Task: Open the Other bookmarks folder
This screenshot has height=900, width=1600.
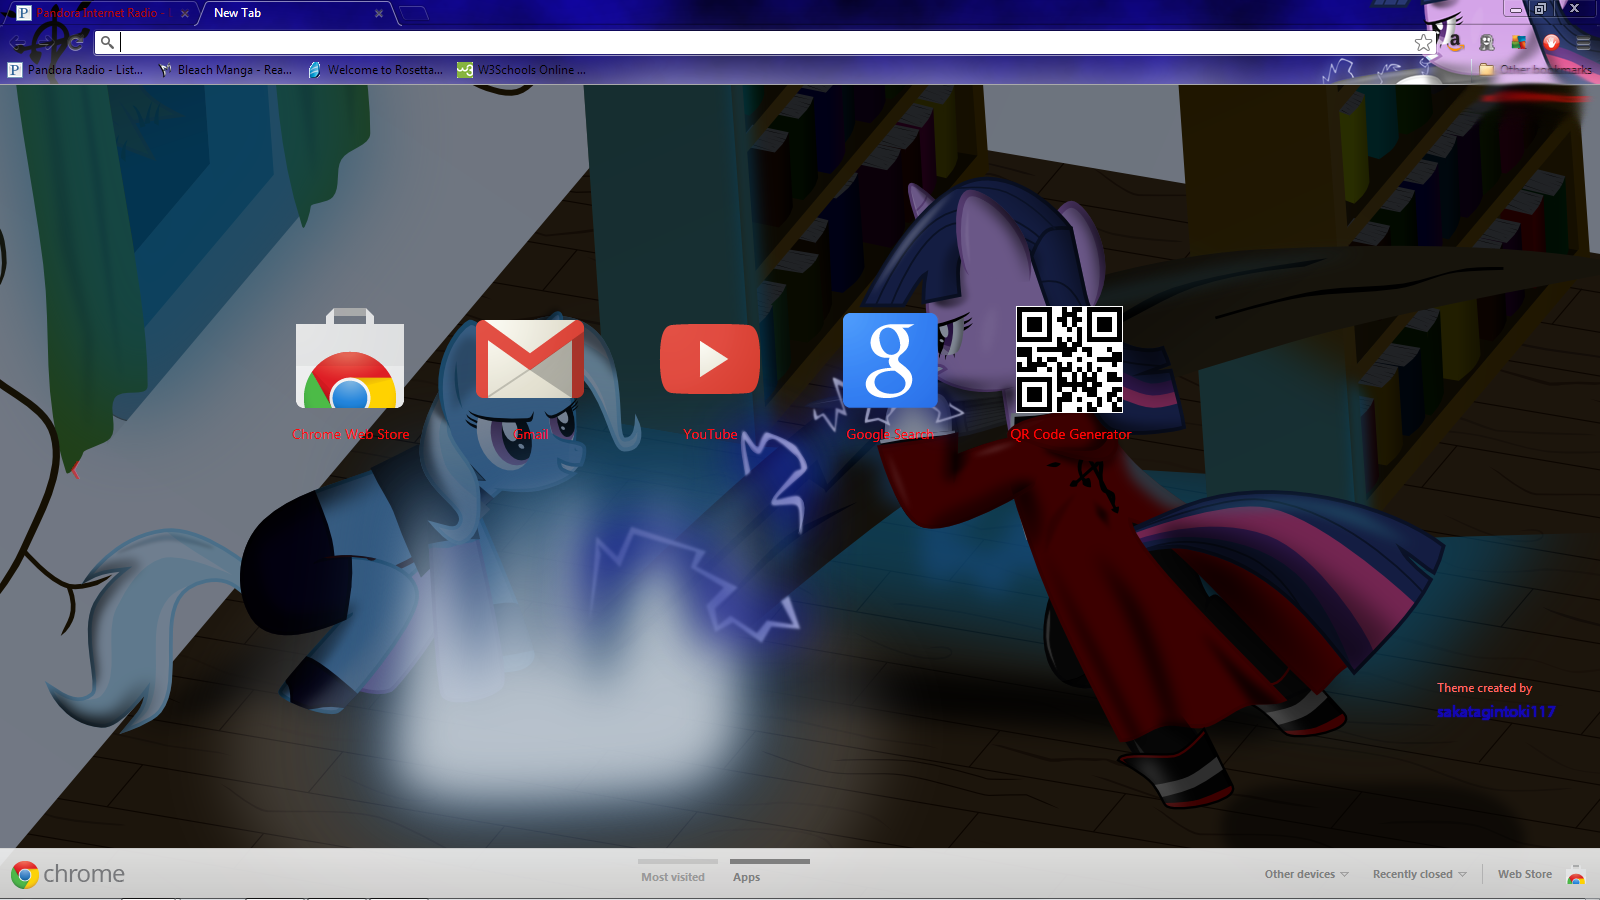Action: (1536, 70)
